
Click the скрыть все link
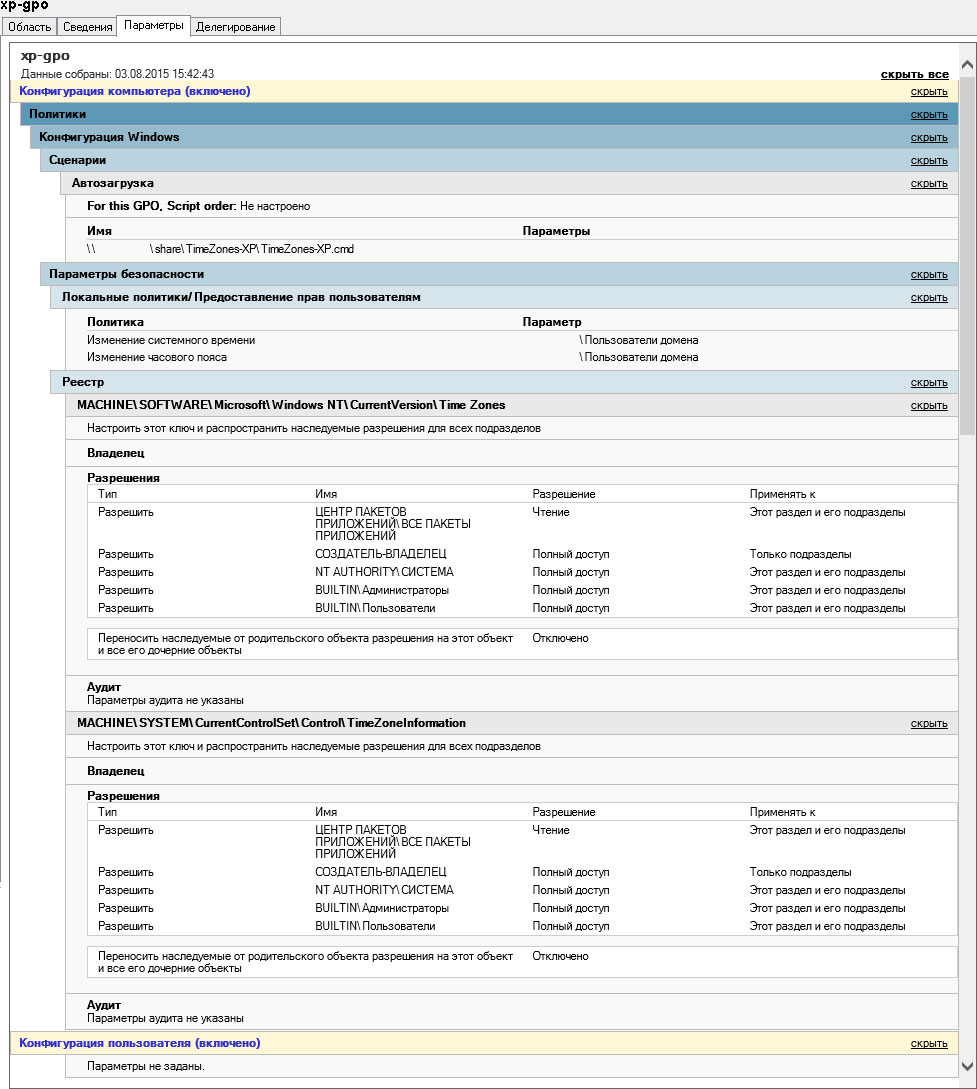click(915, 74)
